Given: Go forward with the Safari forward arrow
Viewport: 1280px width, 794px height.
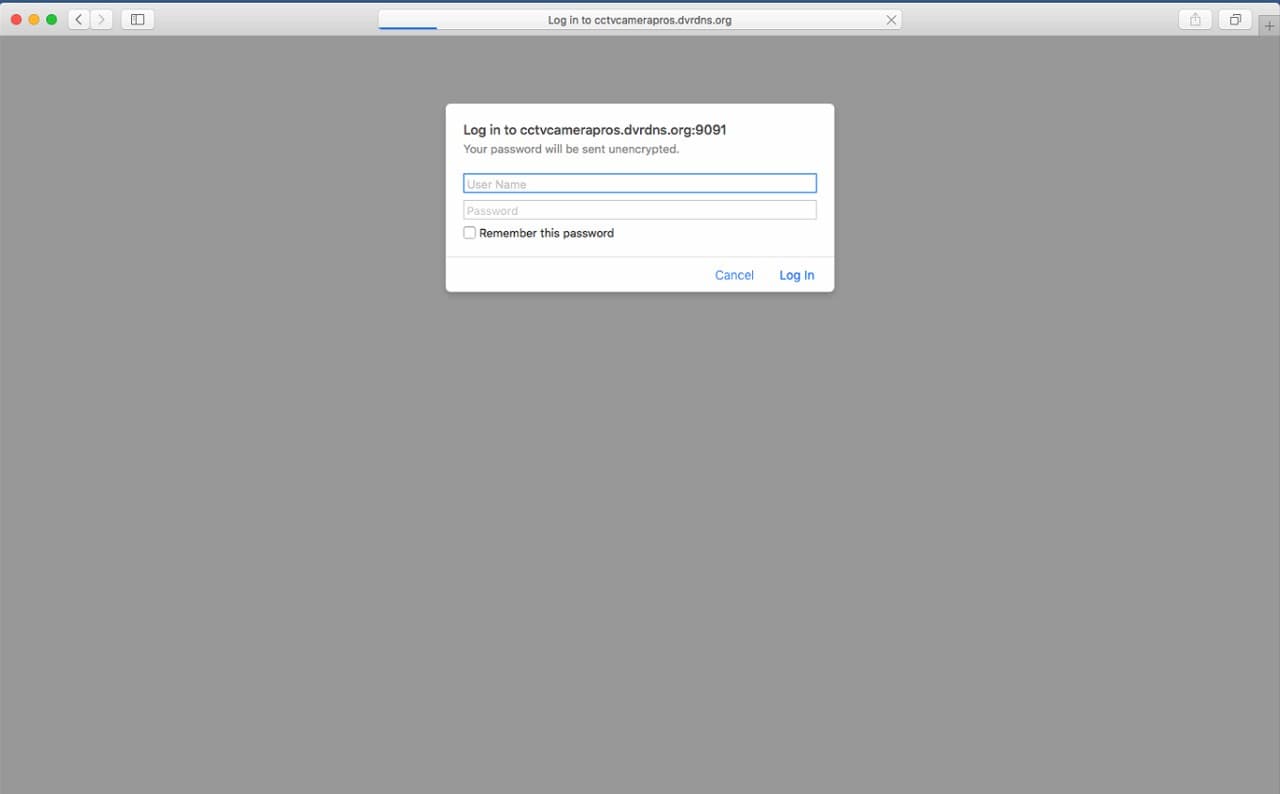Looking at the screenshot, I should [x=101, y=19].
